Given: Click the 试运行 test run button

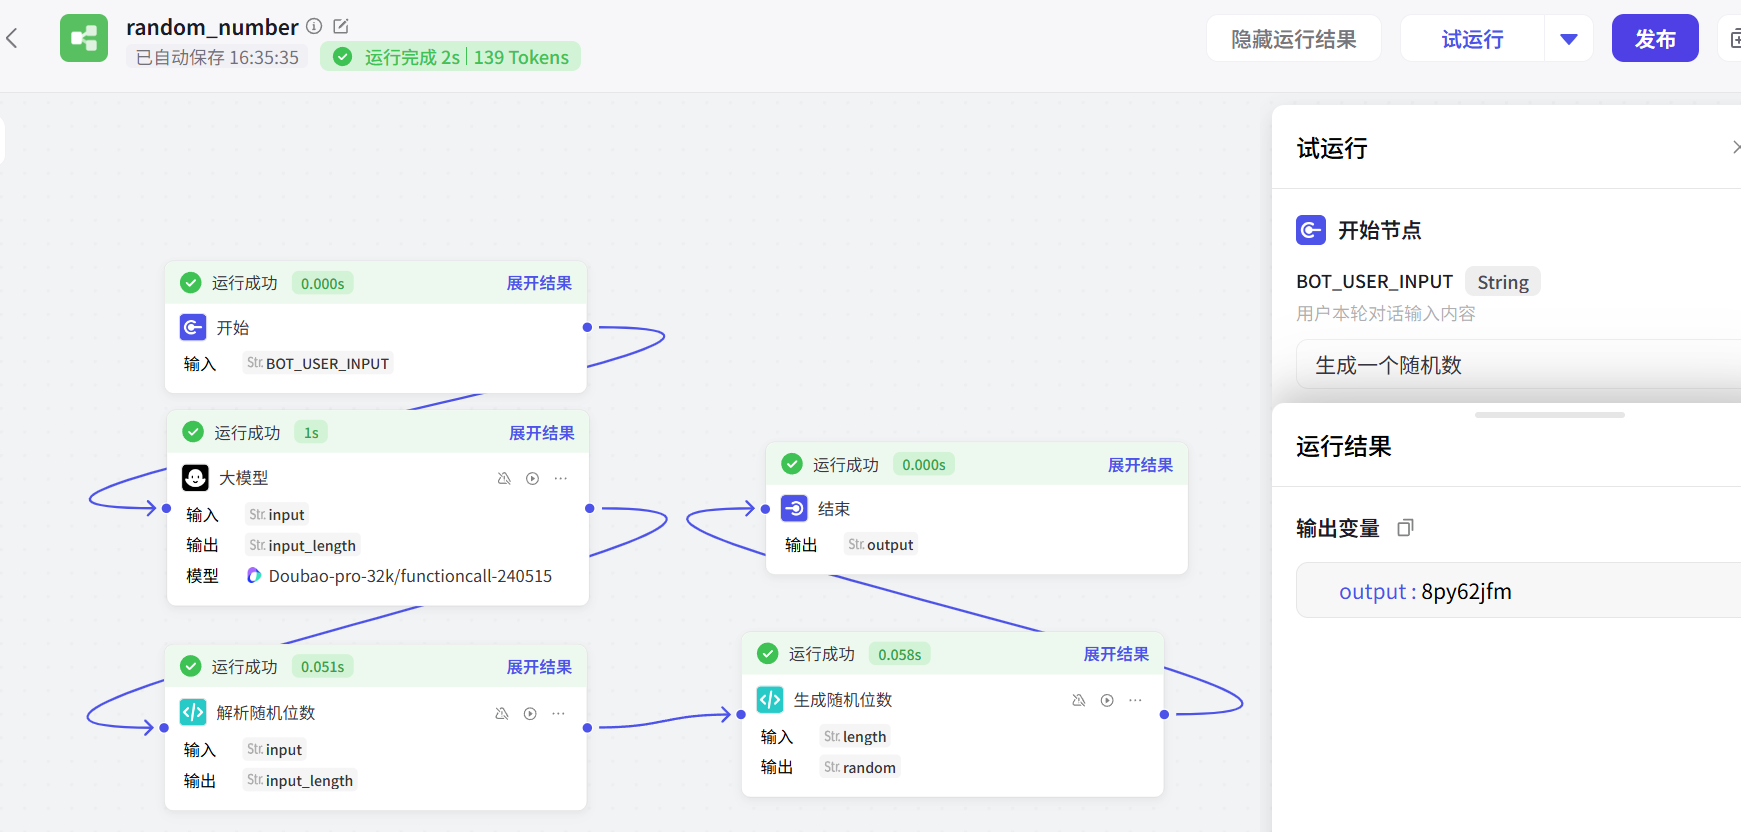Looking at the screenshot, I should (x=1472, y=39).
